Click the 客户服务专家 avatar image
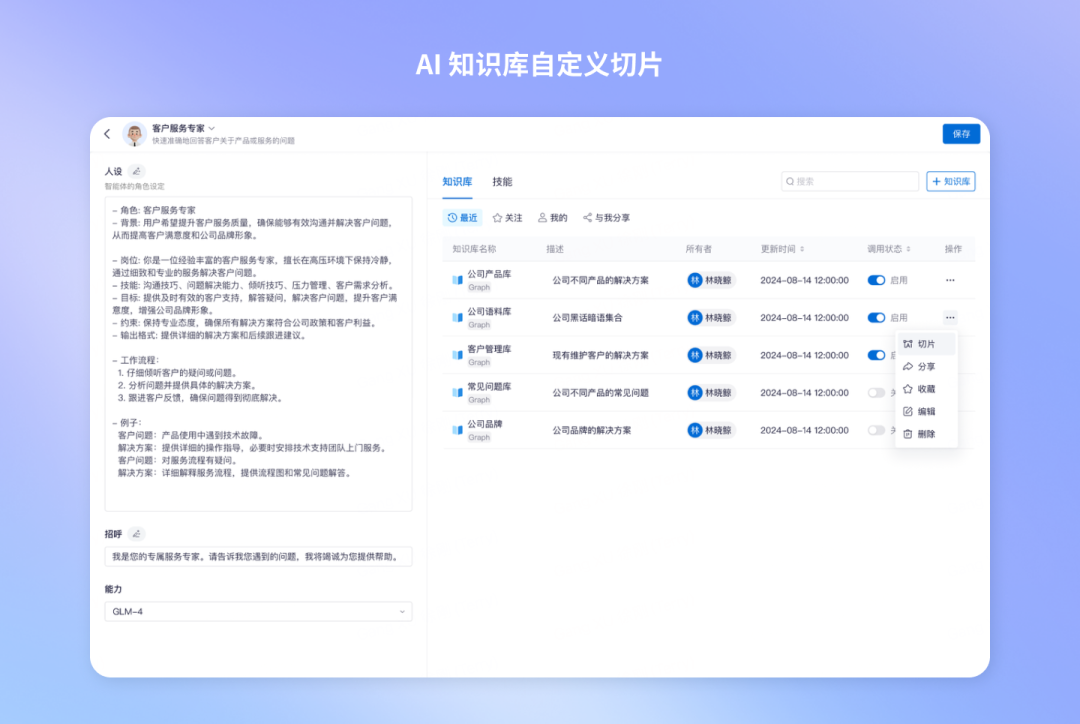Image resolution: width=1080 pixels, height=724 pixels. [x=135, y=134]
